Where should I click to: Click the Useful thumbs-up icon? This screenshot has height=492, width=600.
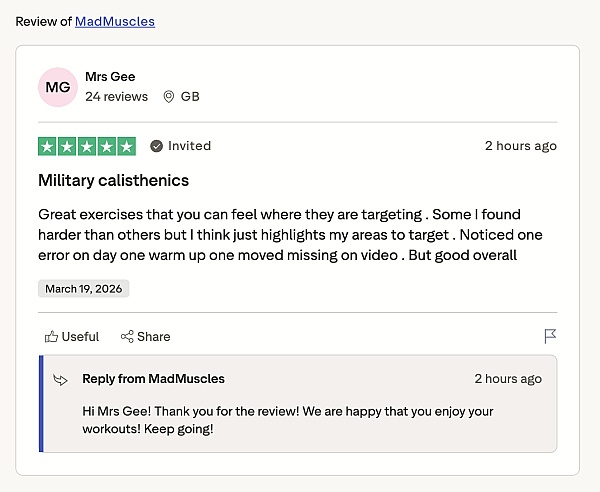coord(51,337)
